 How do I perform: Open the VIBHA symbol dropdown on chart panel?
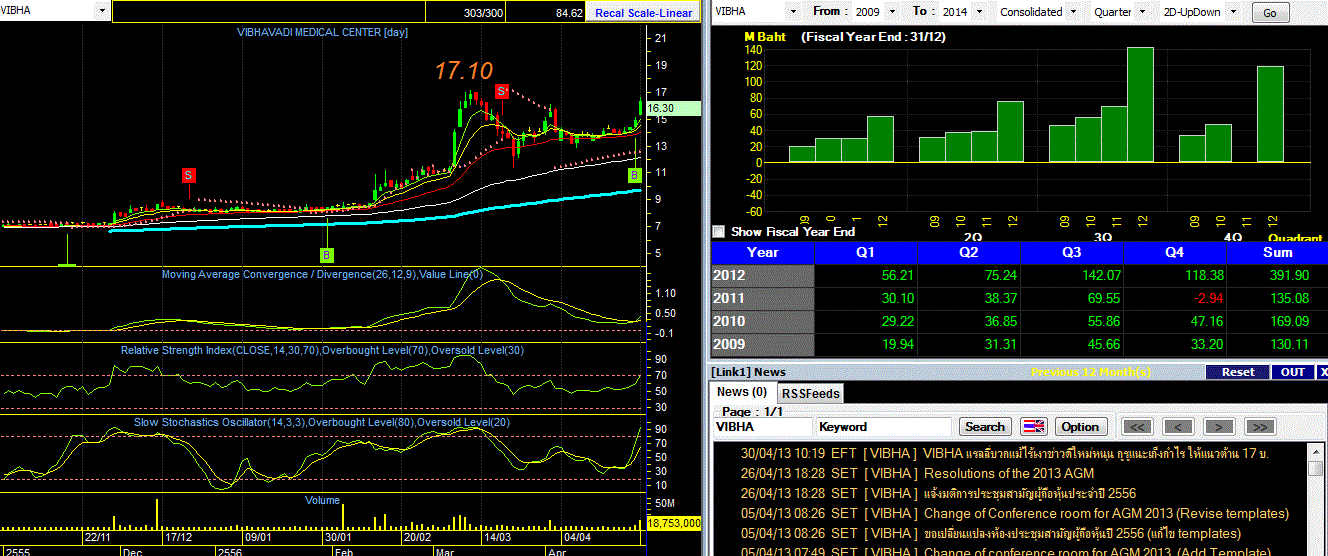103,11
